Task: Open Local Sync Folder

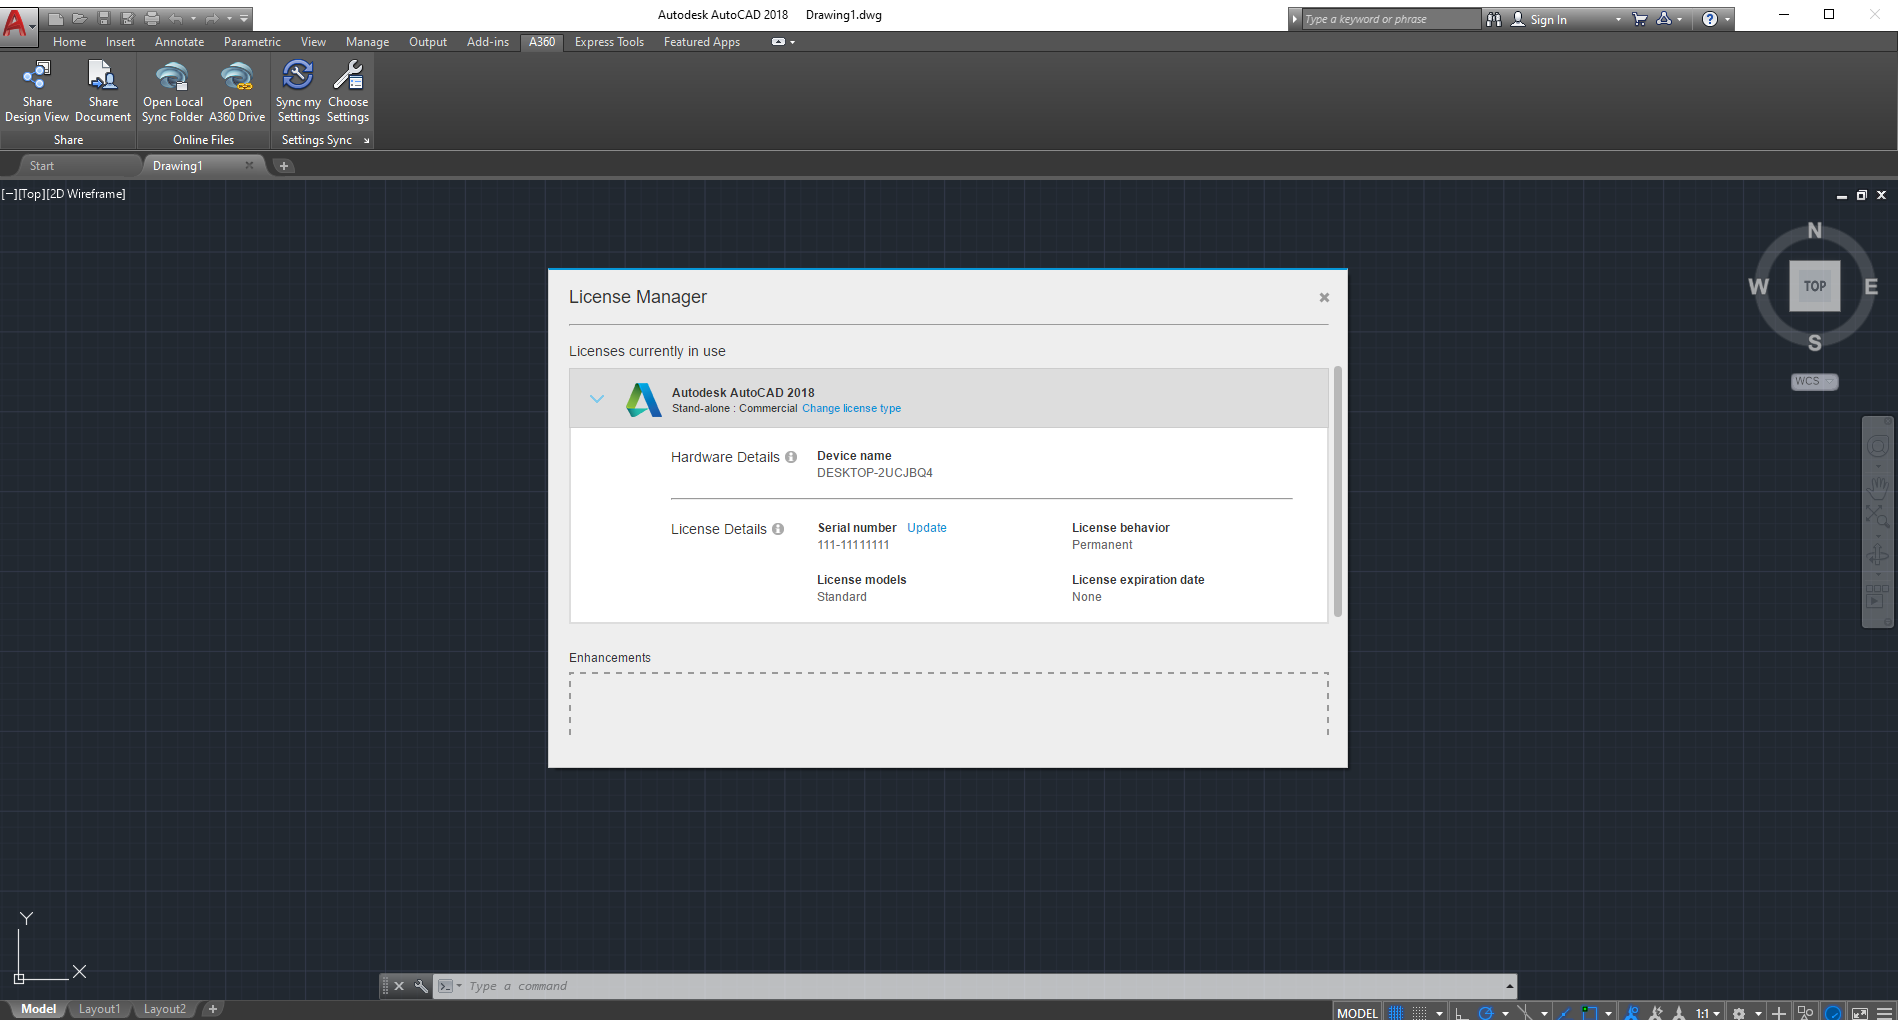Action: point(172,91)
